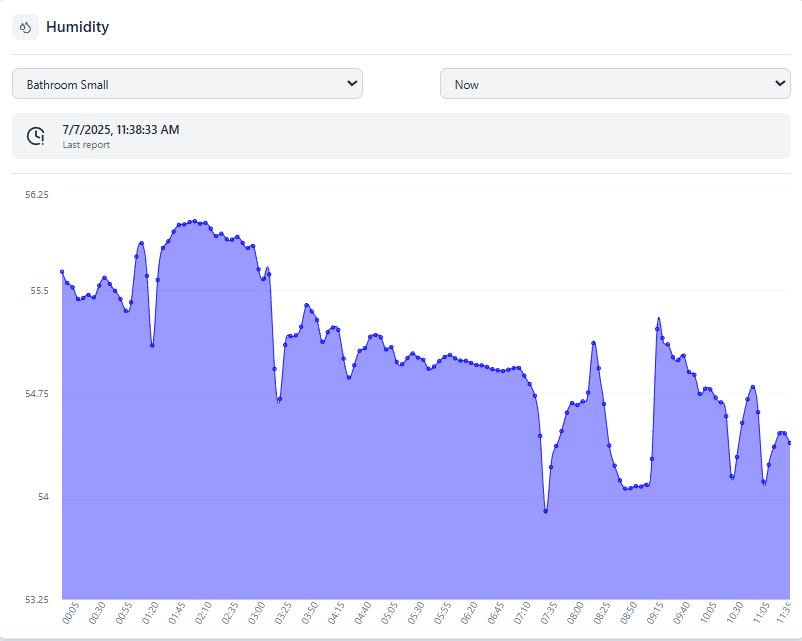The height and width of the screenshot is (641, 802).
Task: Open the Bathroom Small room dropdown
Action: coord(187,84)
